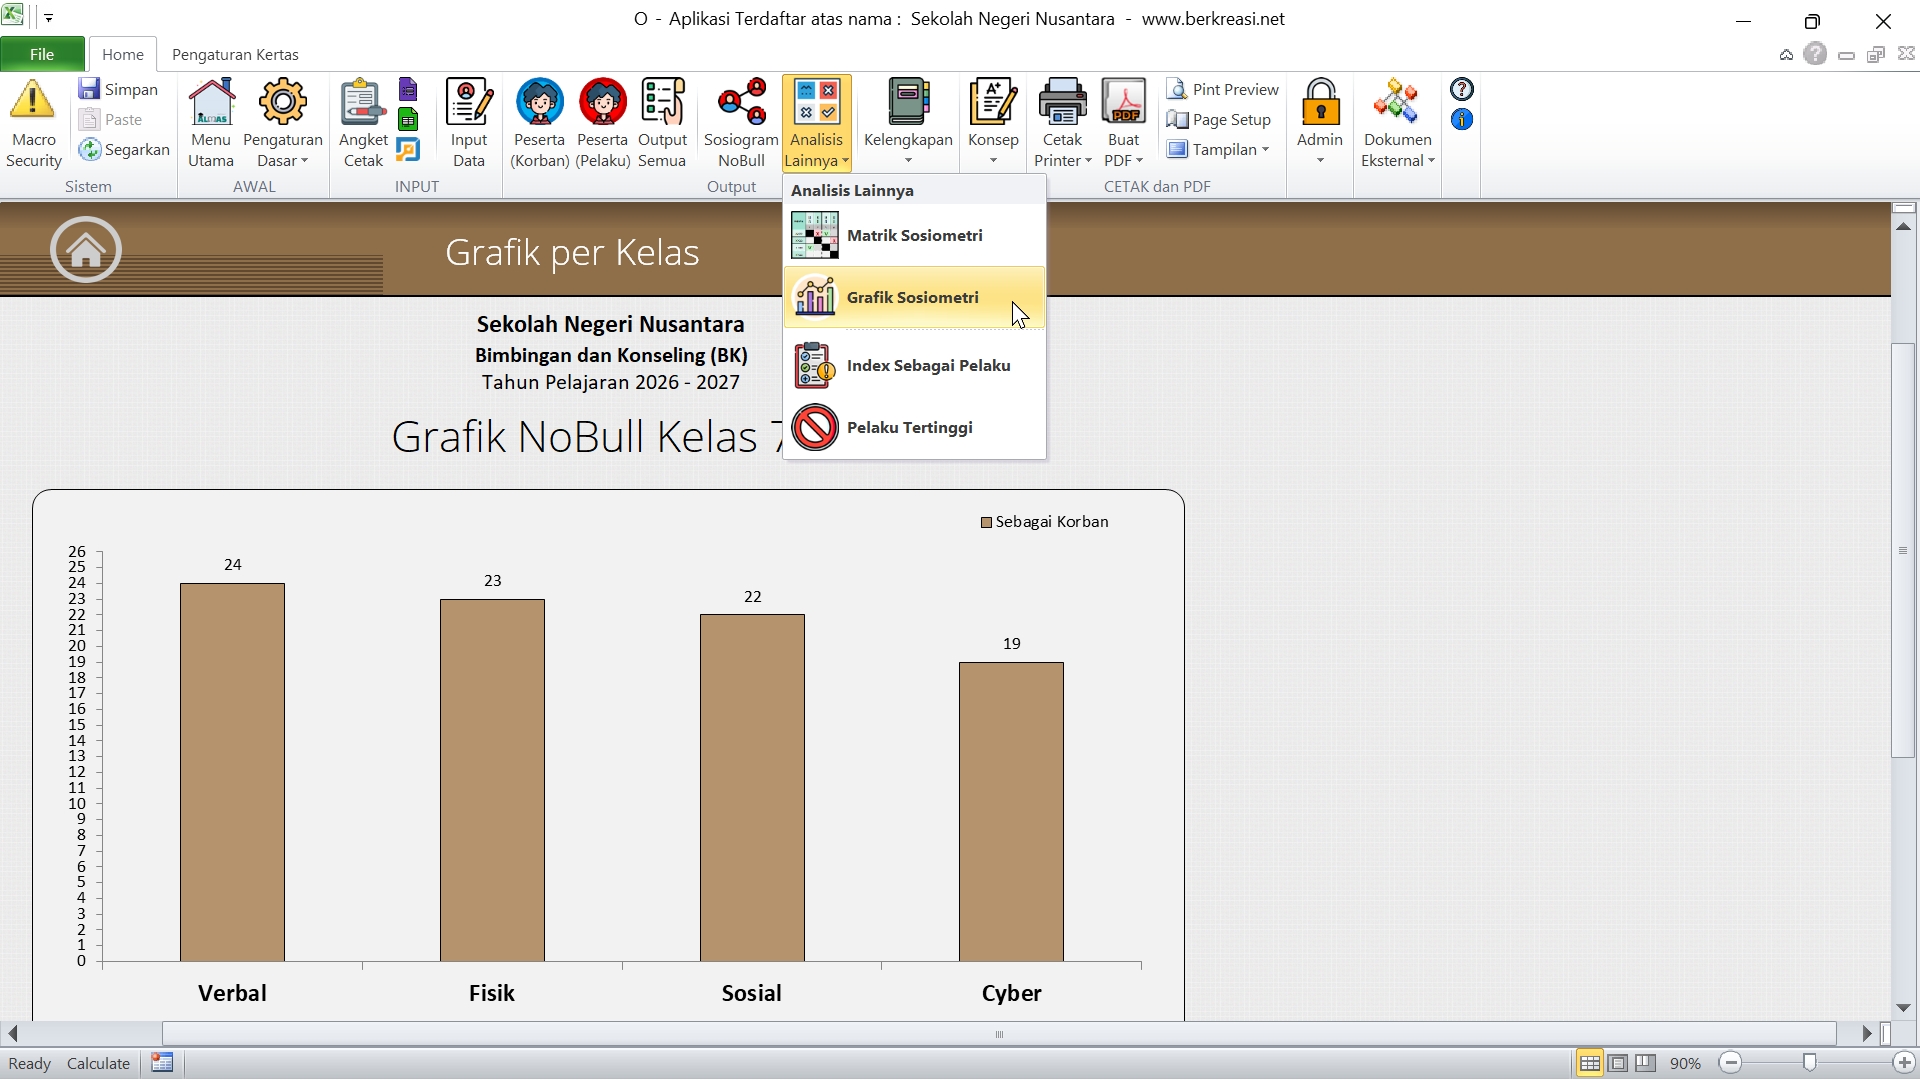This screenshot has height=1080, width=1920.
Task: Click the zoom in plus button
Action: point(1904,1063)
